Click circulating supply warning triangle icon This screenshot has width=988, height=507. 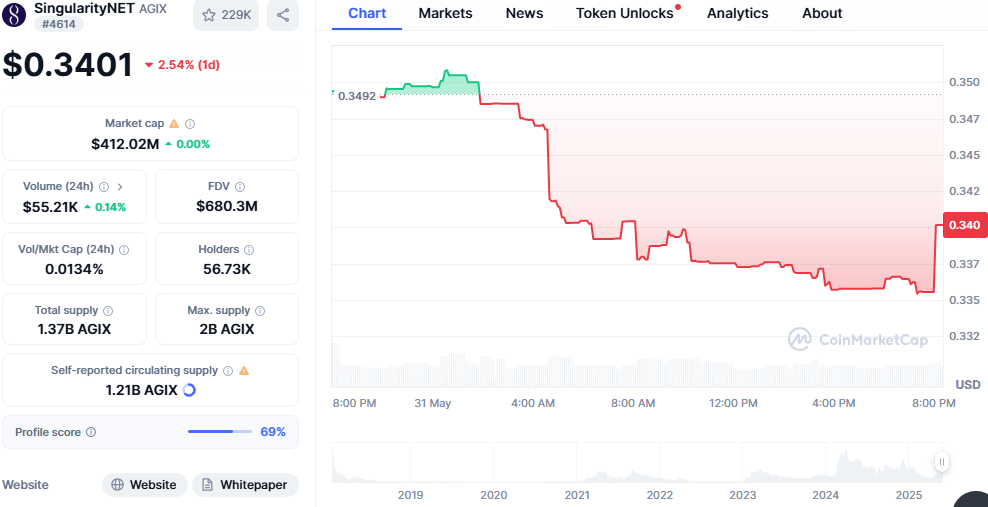click(x=244, y=370)
